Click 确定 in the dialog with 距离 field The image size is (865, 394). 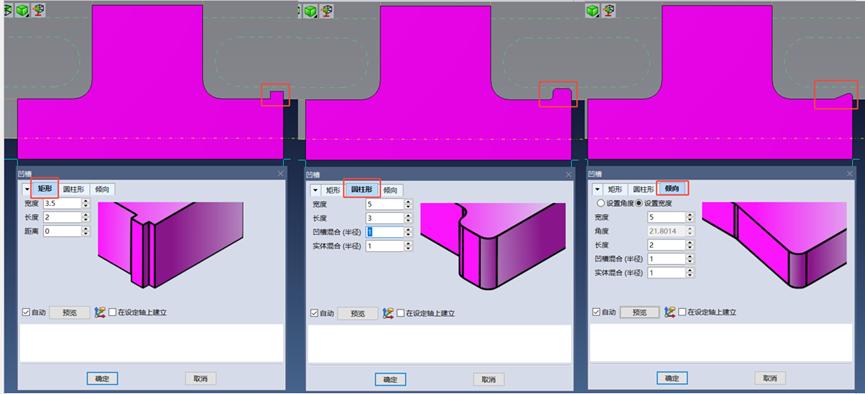103,379
